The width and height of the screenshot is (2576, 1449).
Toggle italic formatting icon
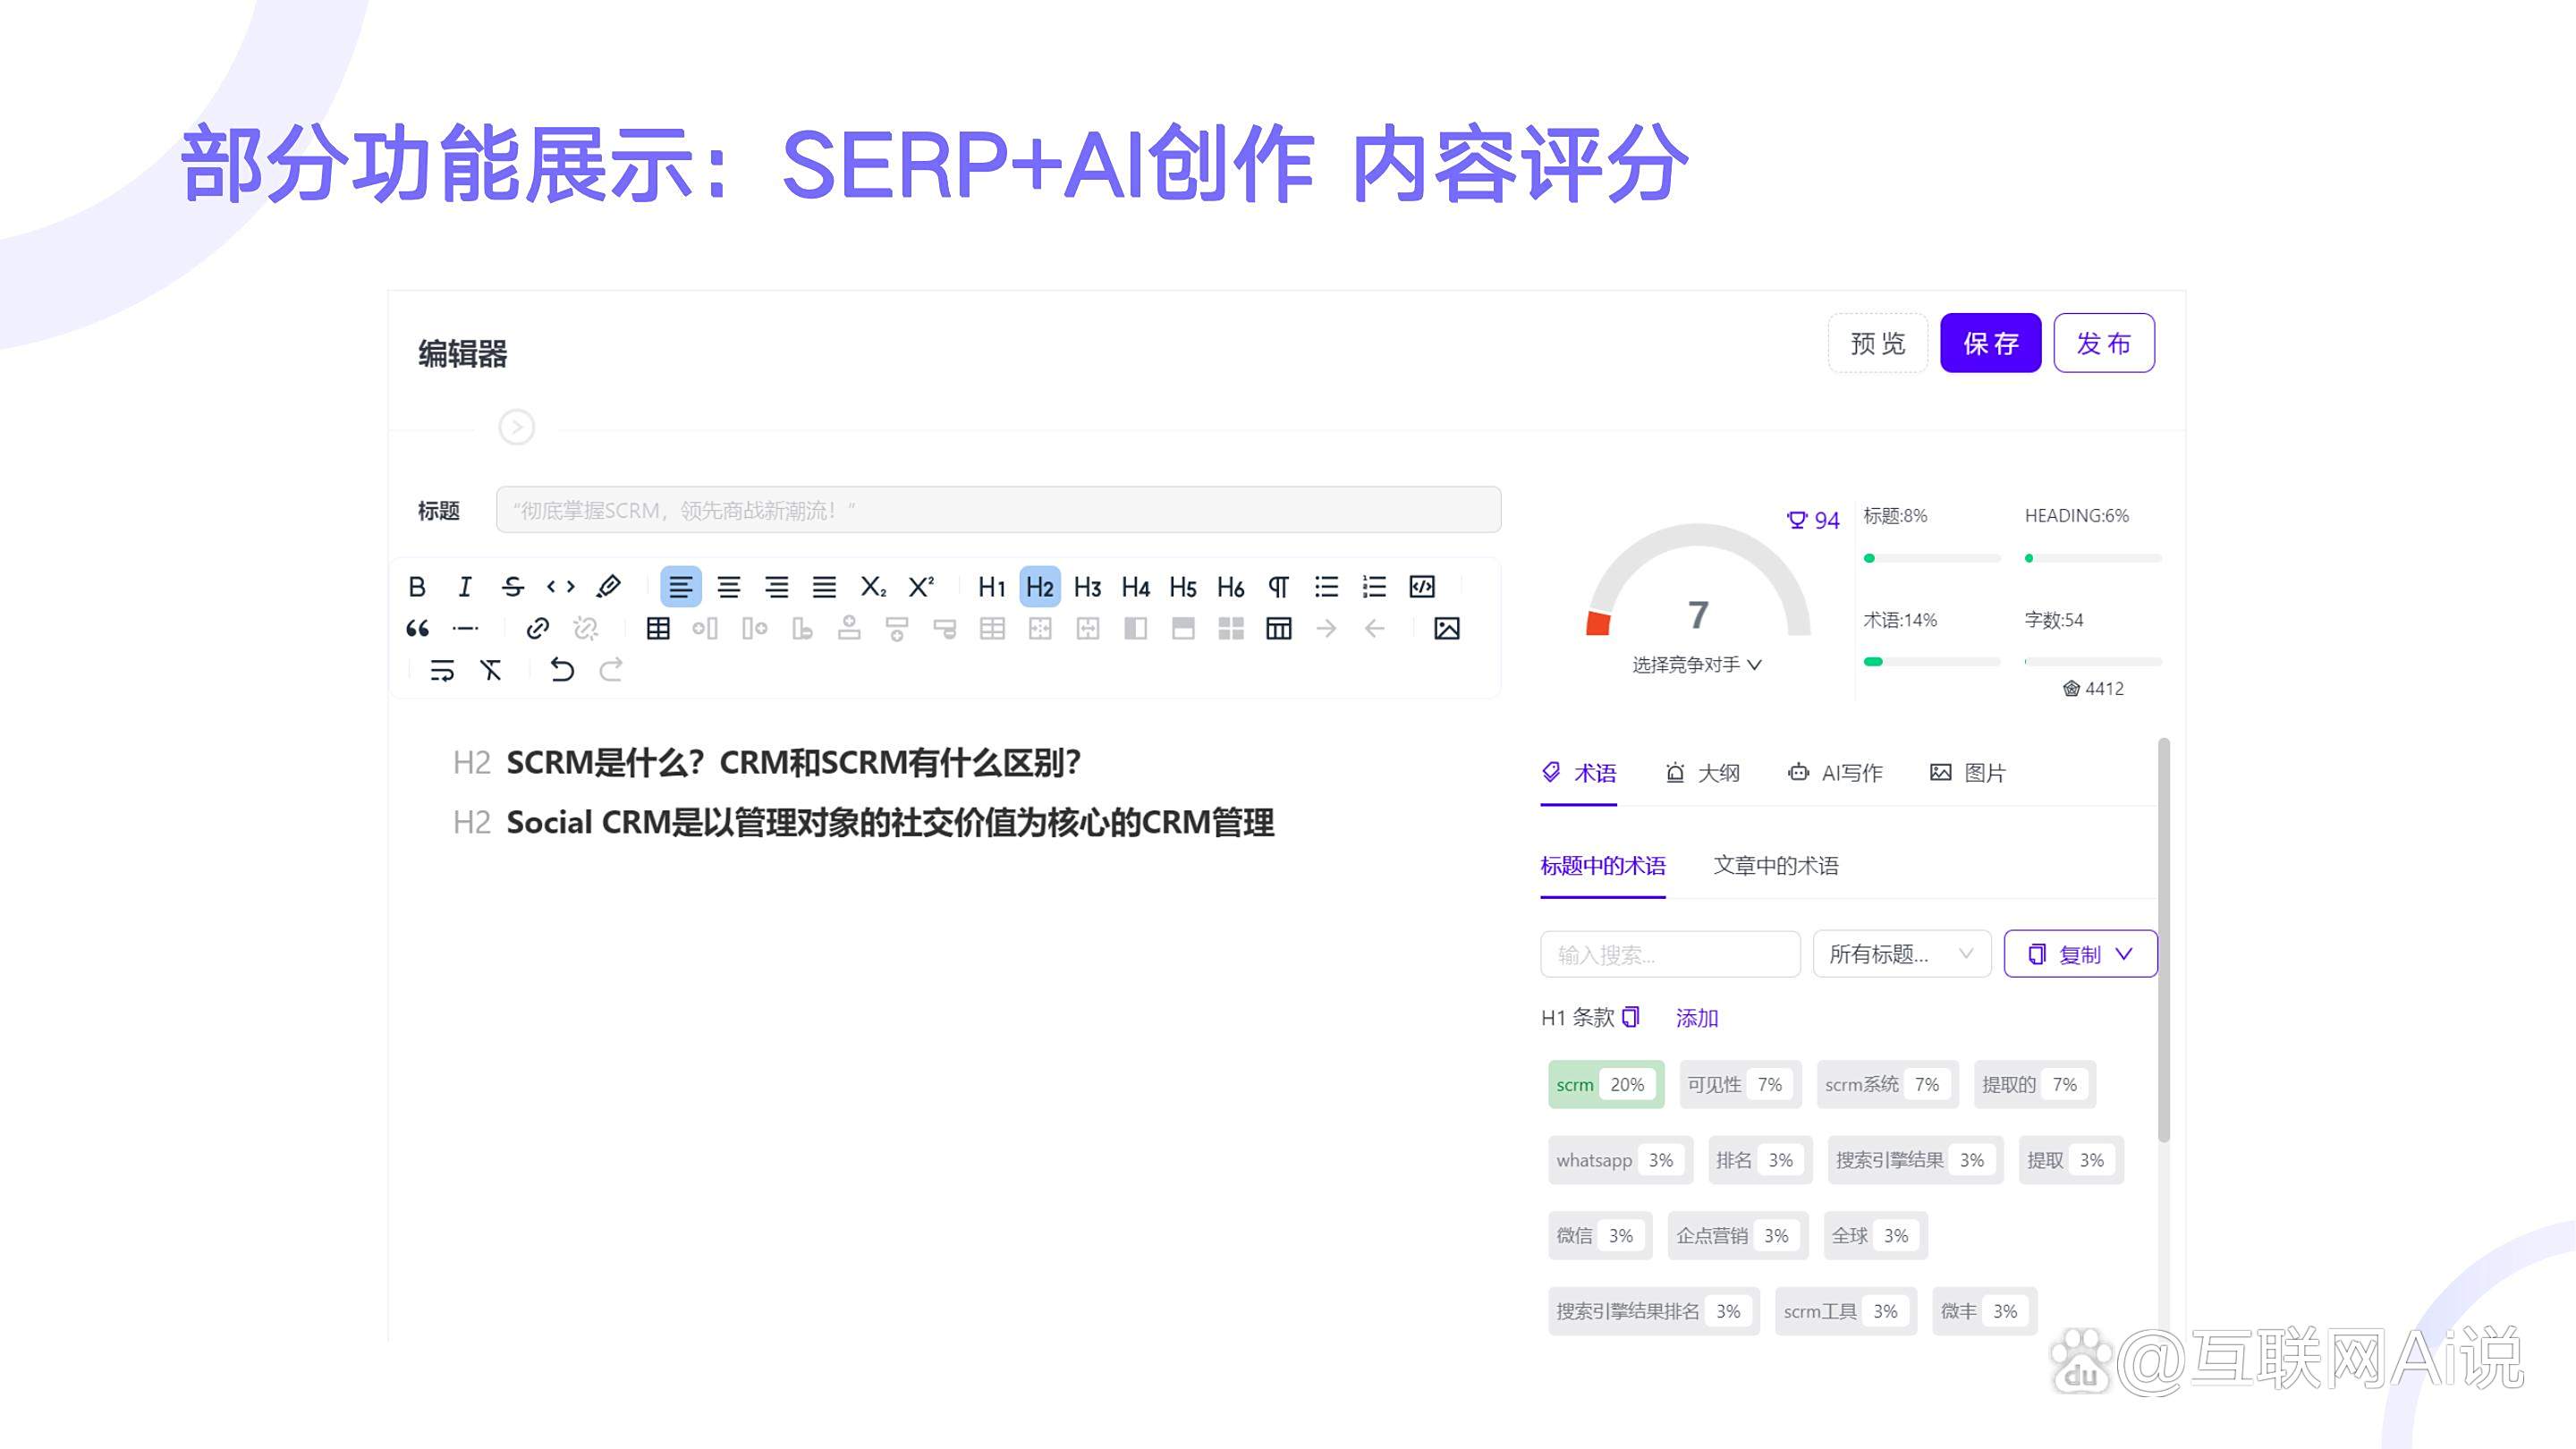pos(465,586)
